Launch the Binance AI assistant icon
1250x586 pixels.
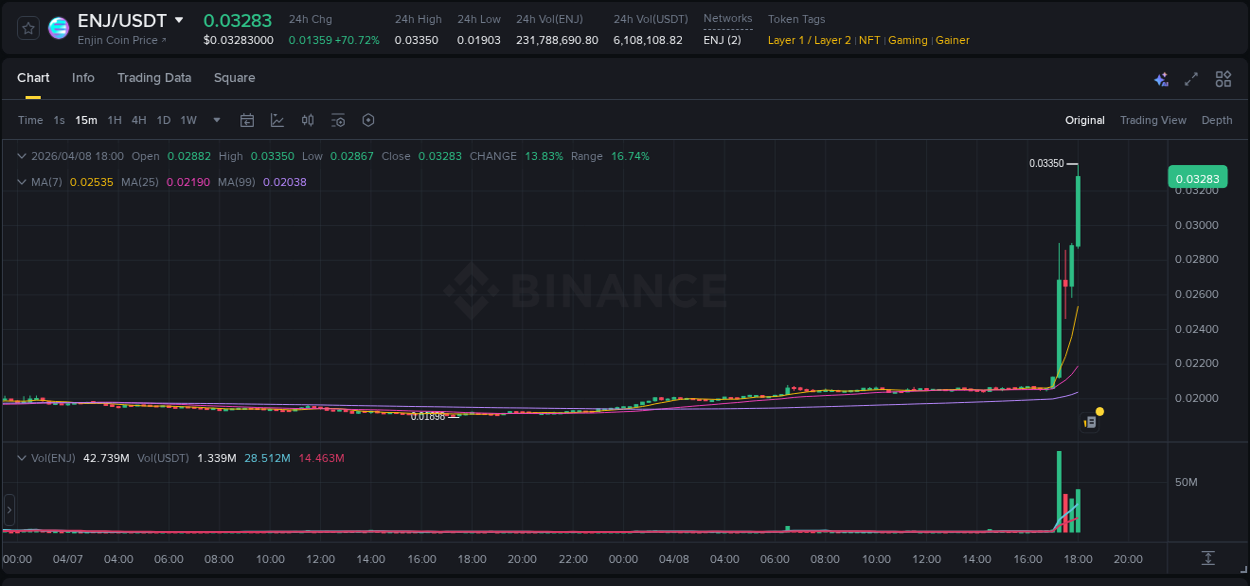(1161, 78)
